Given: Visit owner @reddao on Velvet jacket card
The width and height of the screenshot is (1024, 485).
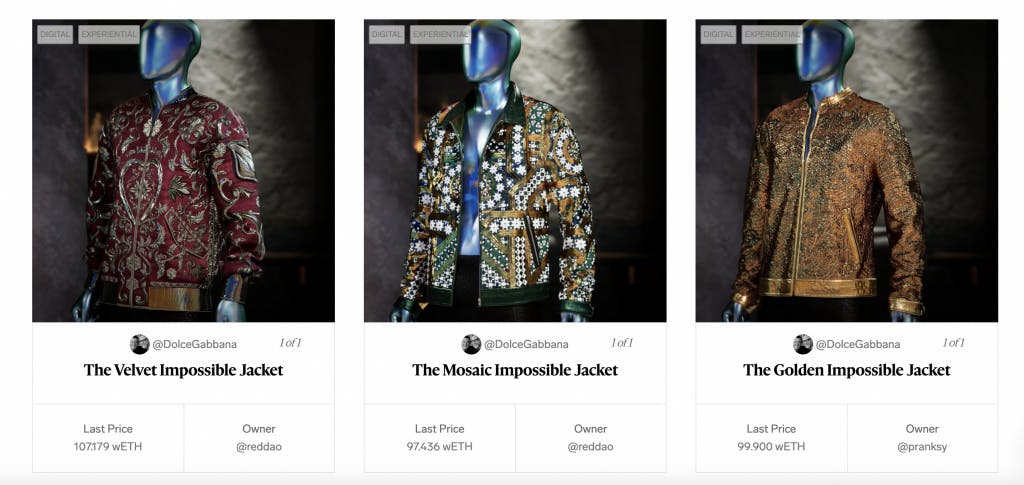Looking at the screenshot, I should (x=259, y=447).
